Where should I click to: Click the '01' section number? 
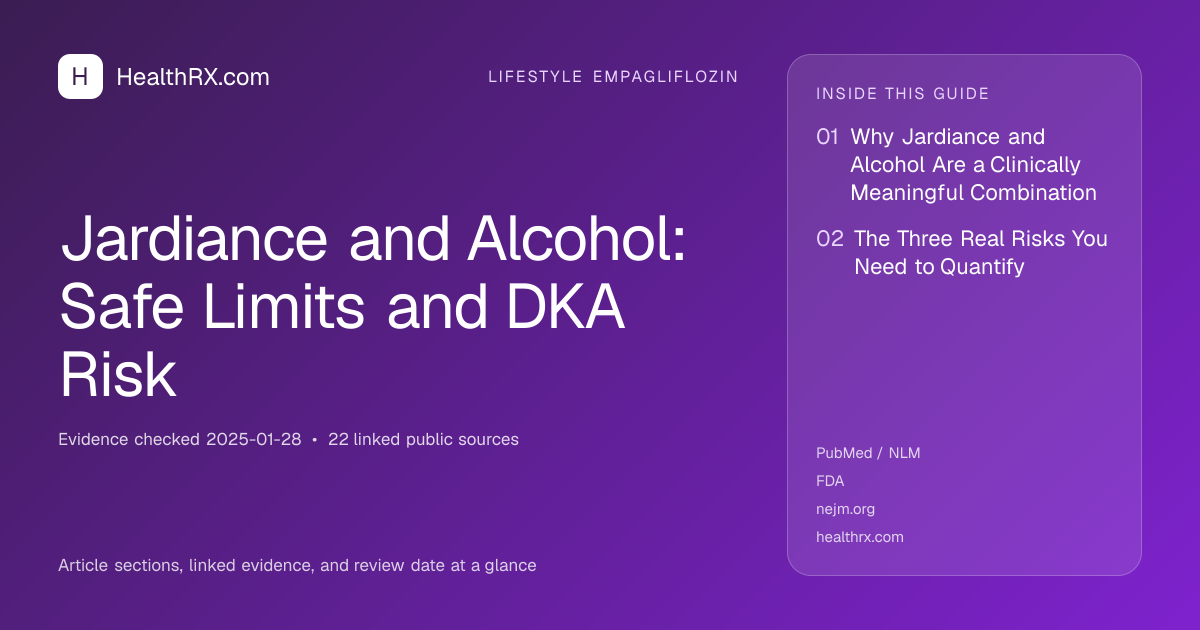(827, 137)
